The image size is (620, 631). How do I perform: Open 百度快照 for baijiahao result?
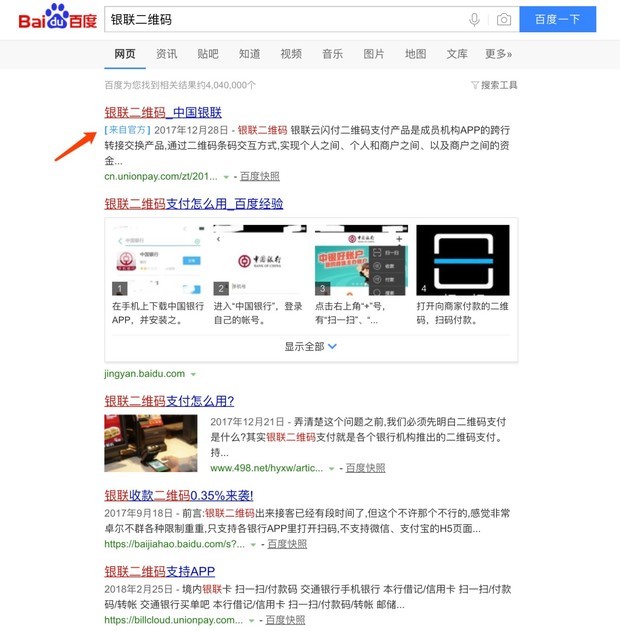pyautogui.click(x=287, y=544)
